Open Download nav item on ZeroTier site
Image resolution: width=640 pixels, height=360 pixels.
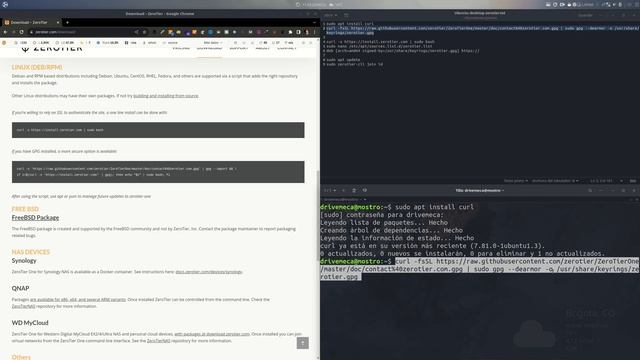[x=209, y=48]
